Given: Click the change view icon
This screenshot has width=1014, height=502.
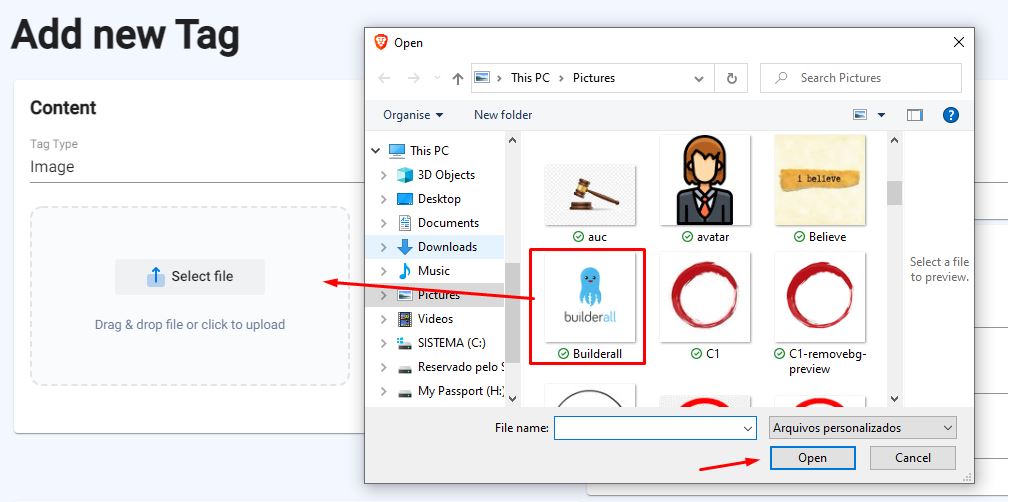Looking at the screenshot, I should 860,115.
